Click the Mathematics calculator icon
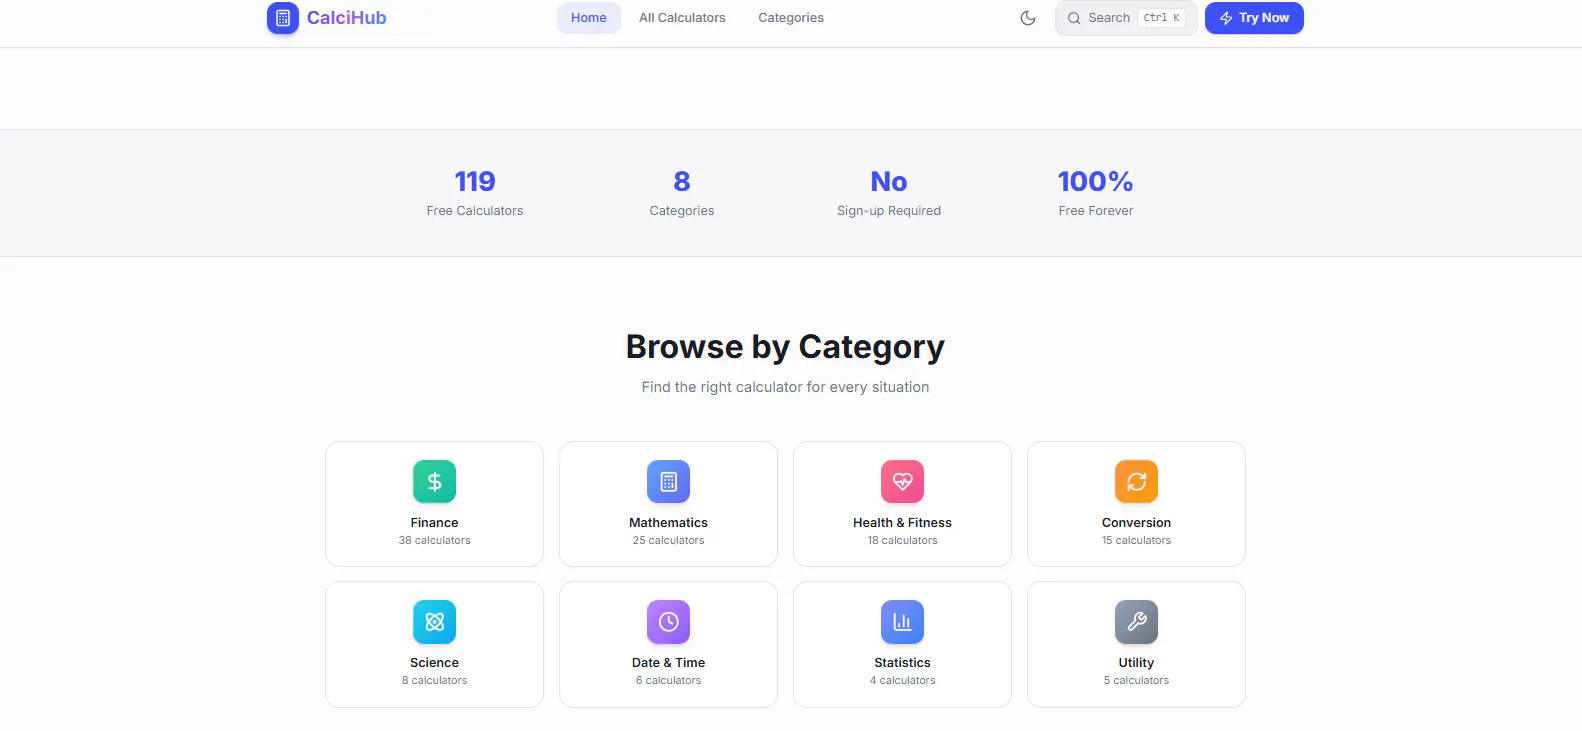1582x731 pixels. click(x=668, y=482)
